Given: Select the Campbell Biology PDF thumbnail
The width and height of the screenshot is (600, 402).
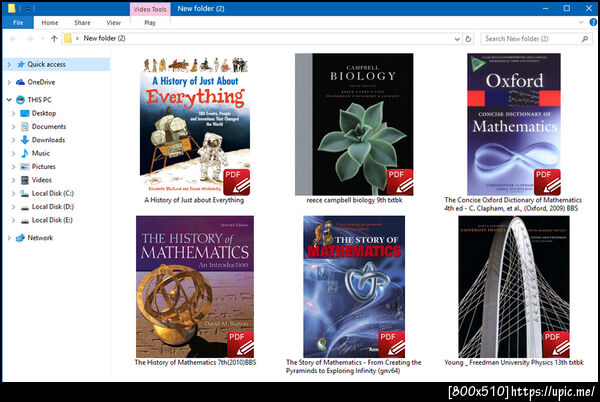Looking at the screenshot, I should pyautogui.click(x=354, y=124).
